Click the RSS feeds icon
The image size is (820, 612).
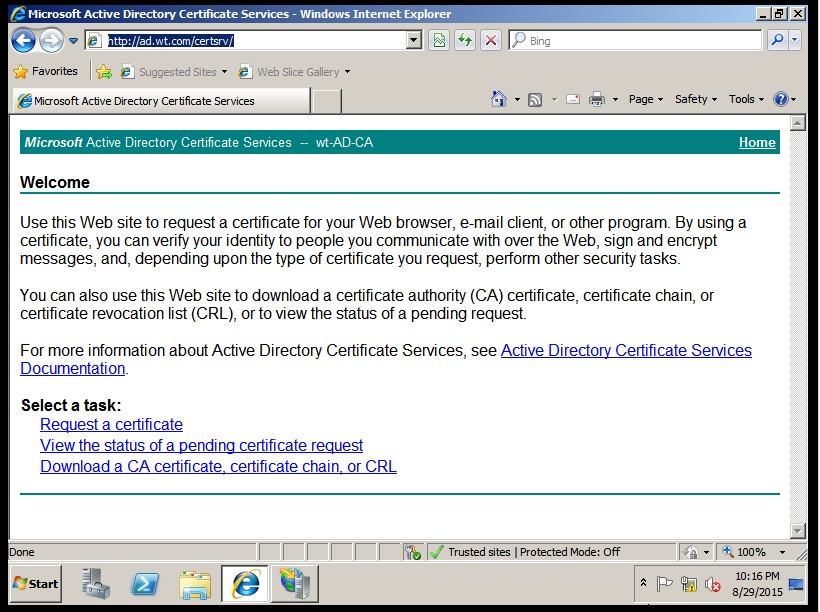(535, 99)
